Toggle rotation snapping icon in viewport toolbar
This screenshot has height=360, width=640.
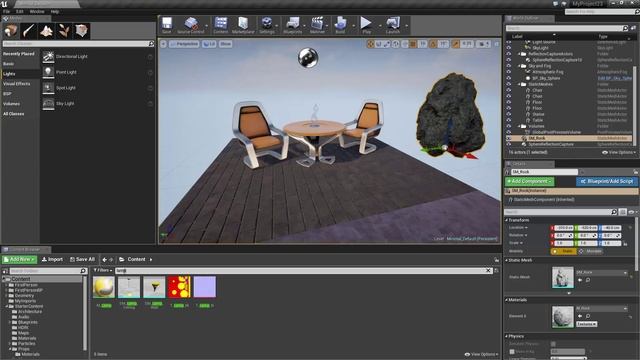[x=433, y=44]
